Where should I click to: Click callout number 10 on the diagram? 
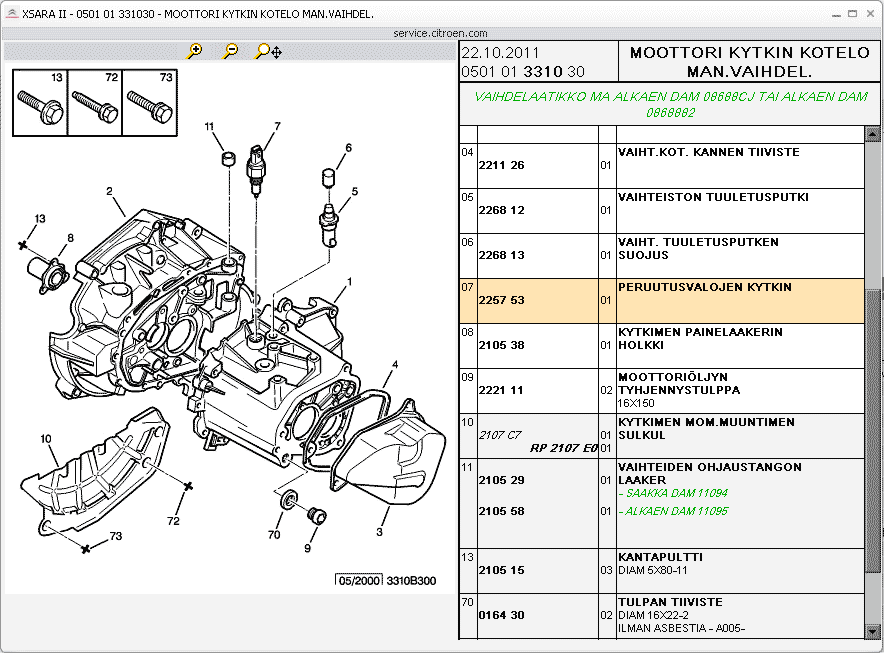point(46,439)
